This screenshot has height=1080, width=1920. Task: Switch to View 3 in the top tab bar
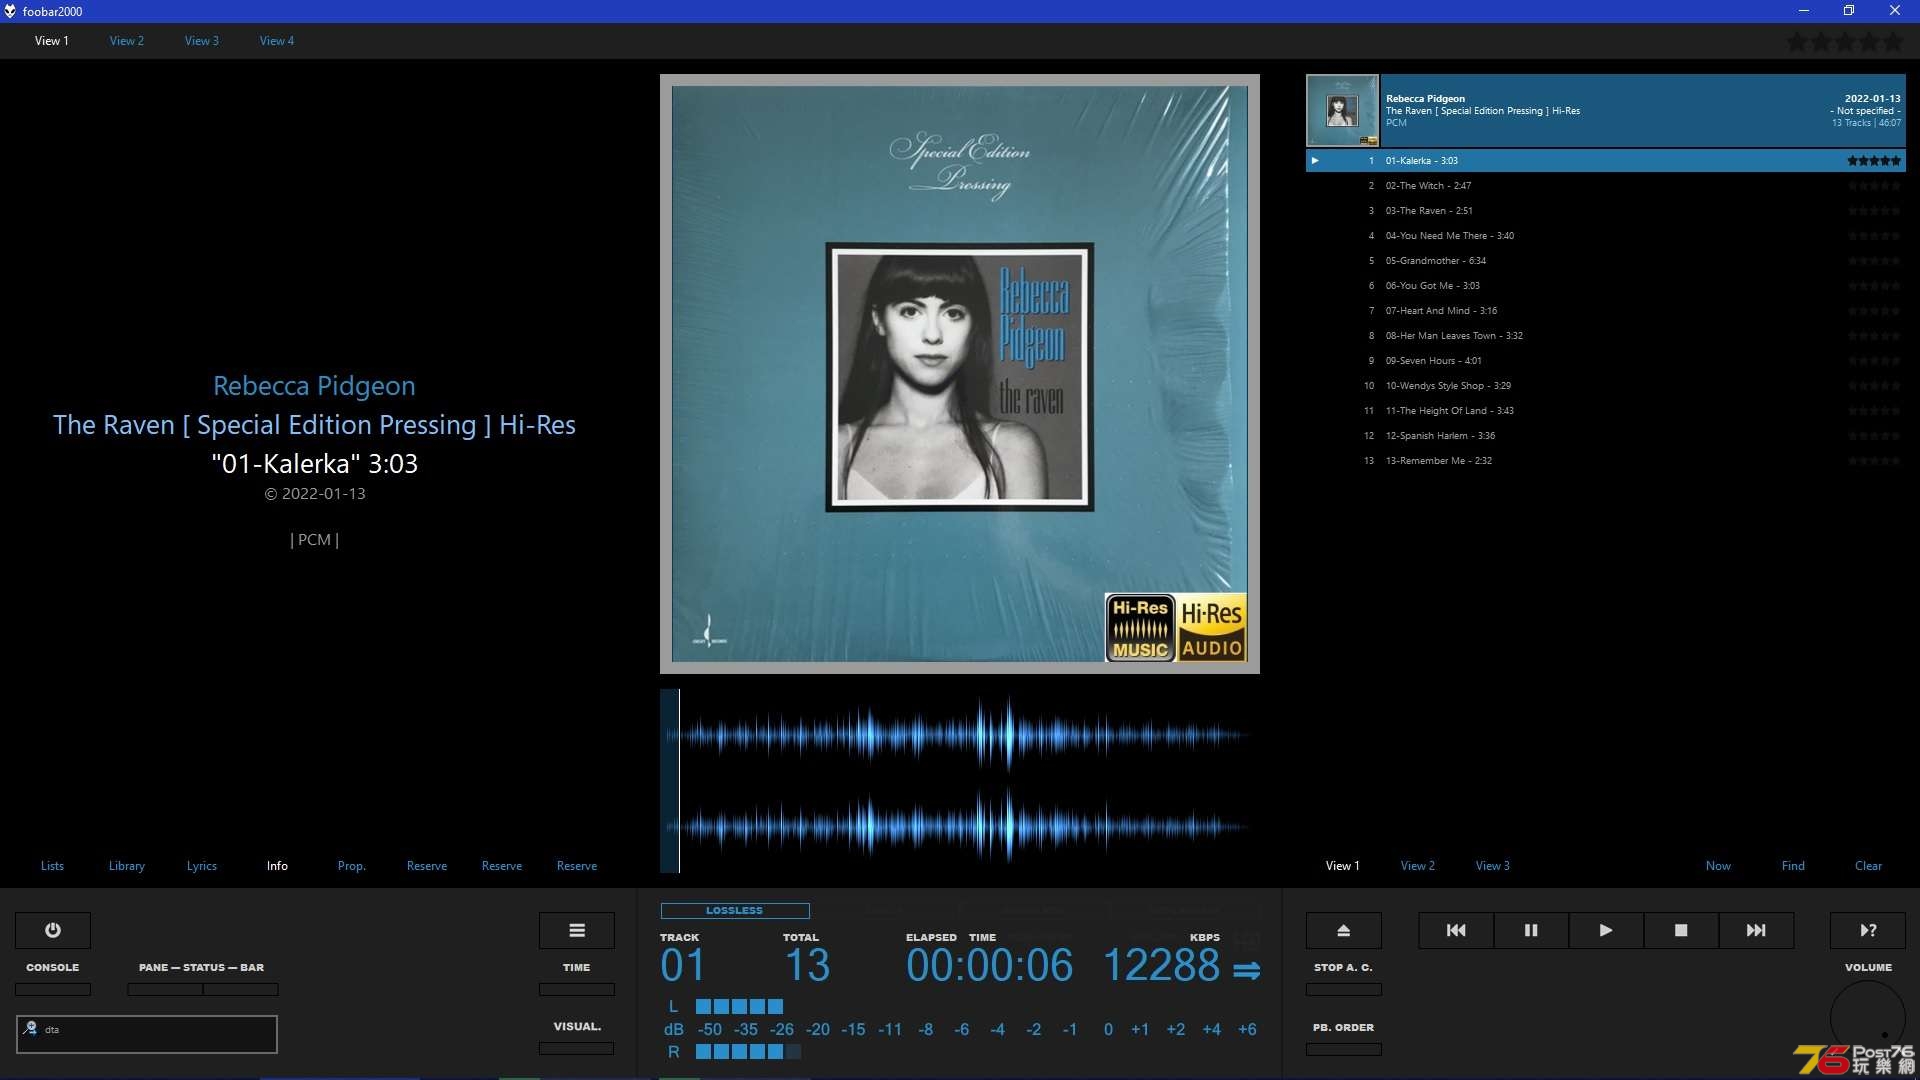click(x=202, y=41)
